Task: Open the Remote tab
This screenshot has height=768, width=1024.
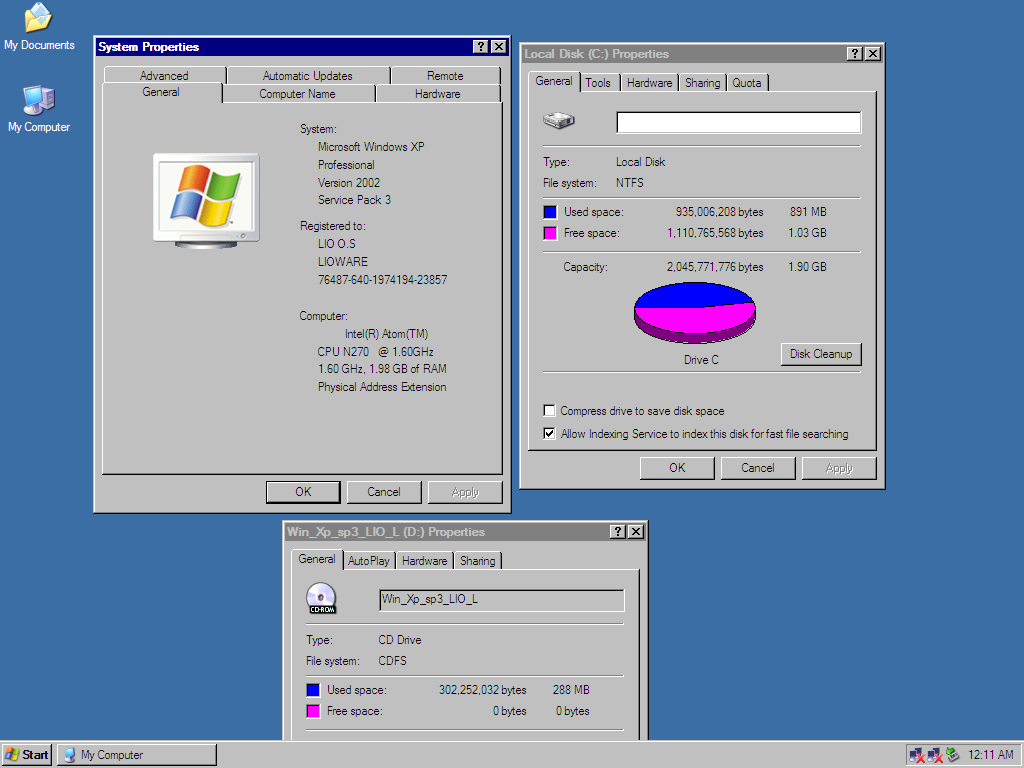Action: [x=445, y=76]
